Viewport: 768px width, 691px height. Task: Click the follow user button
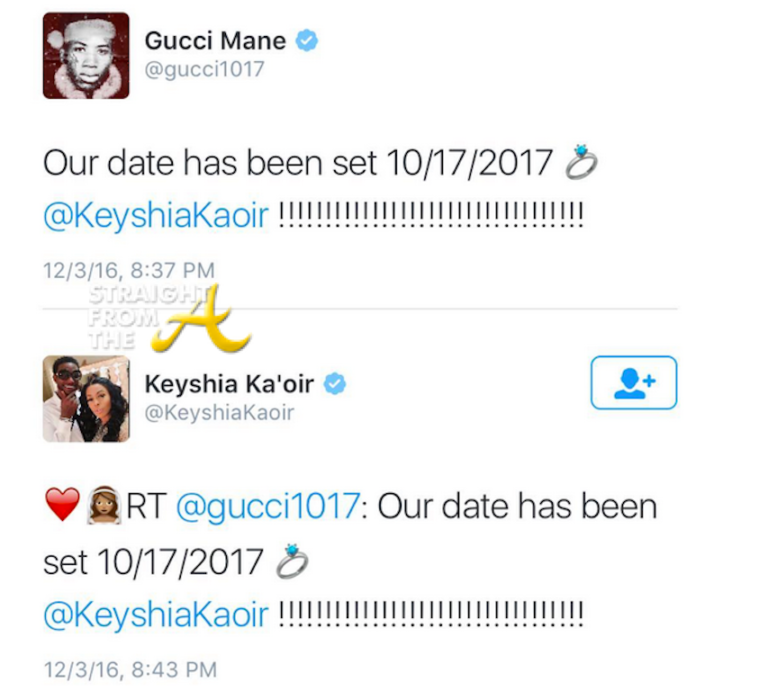click(633, 382)
